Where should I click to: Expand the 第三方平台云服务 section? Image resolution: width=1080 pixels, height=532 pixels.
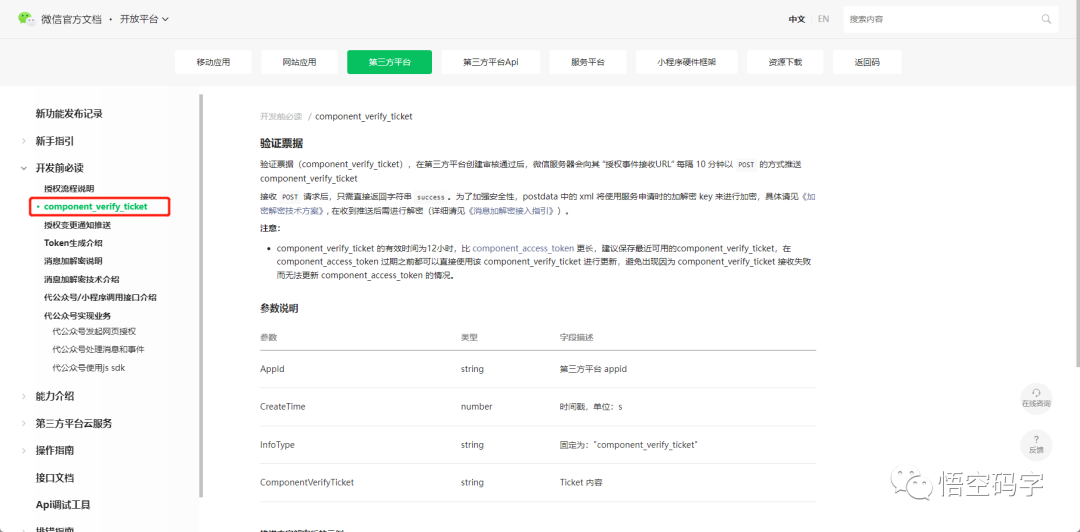25,423
